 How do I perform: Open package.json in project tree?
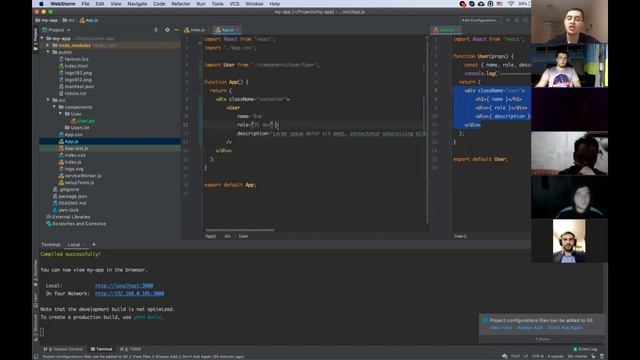(x=69, y=196)
